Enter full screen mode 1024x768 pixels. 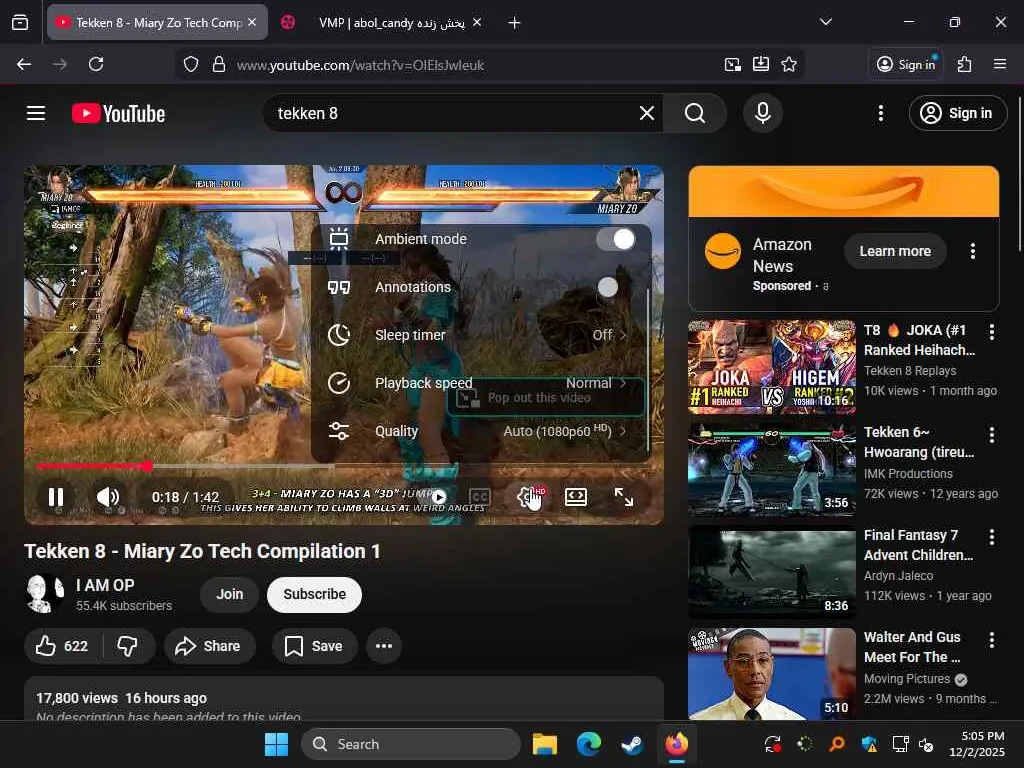coord(624,498)
